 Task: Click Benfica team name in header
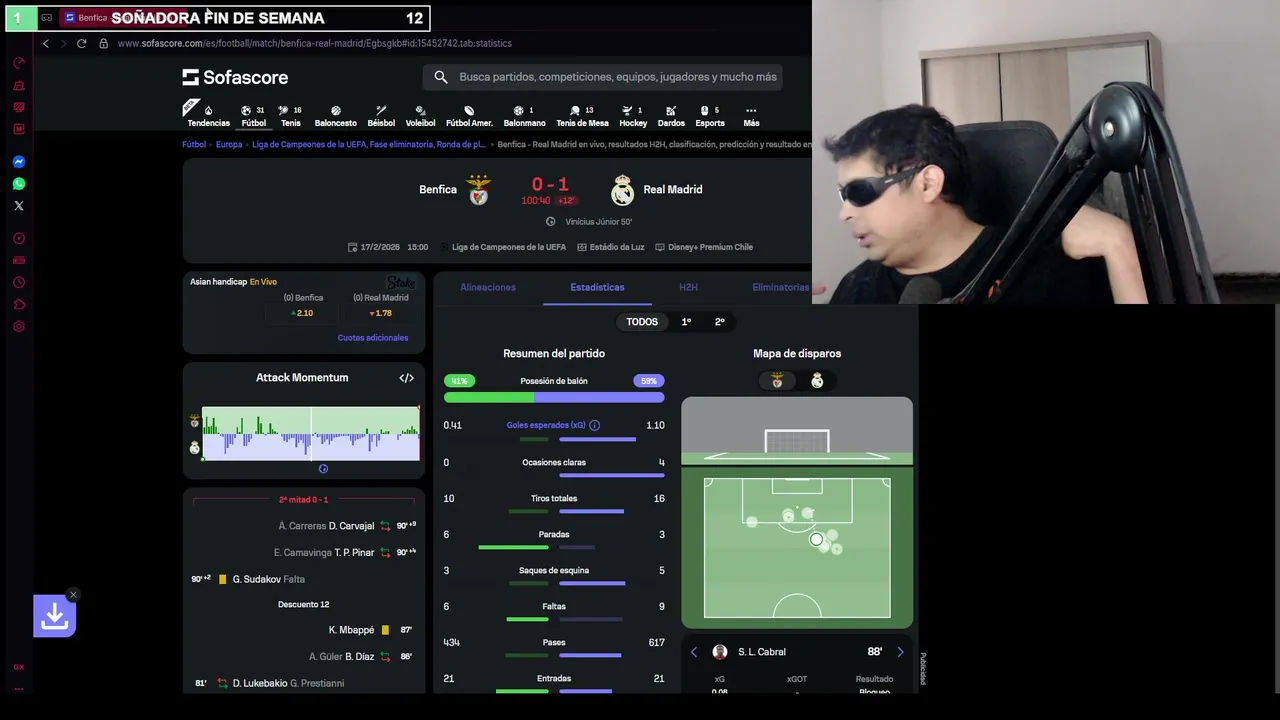[438, 189]
